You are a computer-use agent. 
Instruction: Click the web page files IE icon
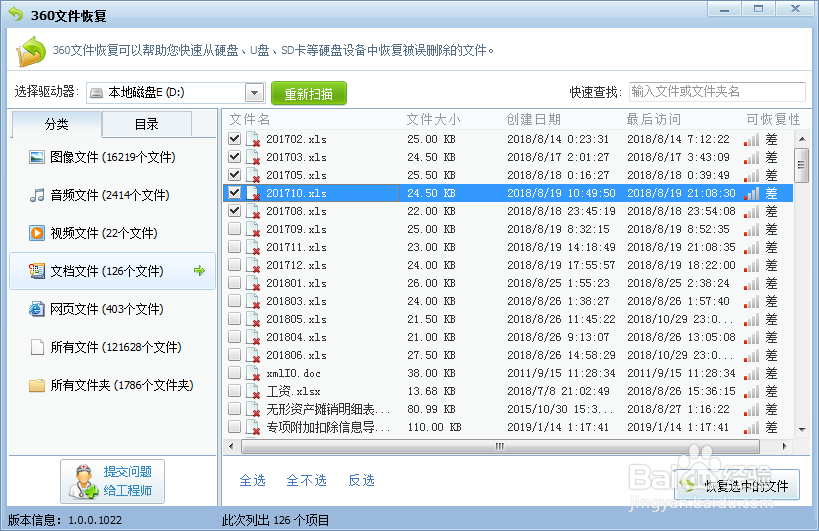37,309
